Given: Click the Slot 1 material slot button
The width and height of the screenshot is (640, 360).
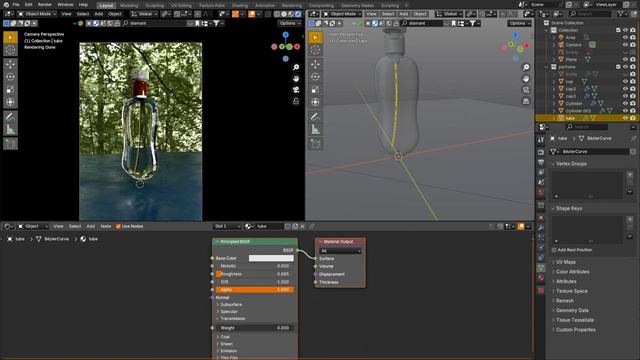Looking at the screenshot, I should click(227, 226).
